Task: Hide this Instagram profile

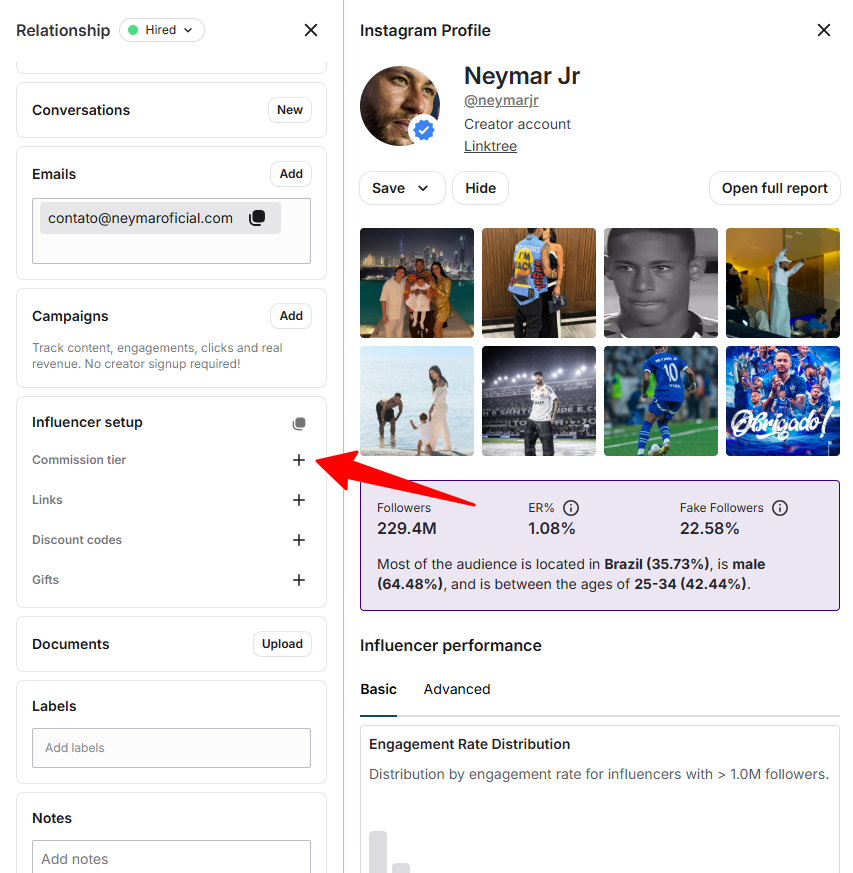Action: pyautogui.click(x=481, y=188)
